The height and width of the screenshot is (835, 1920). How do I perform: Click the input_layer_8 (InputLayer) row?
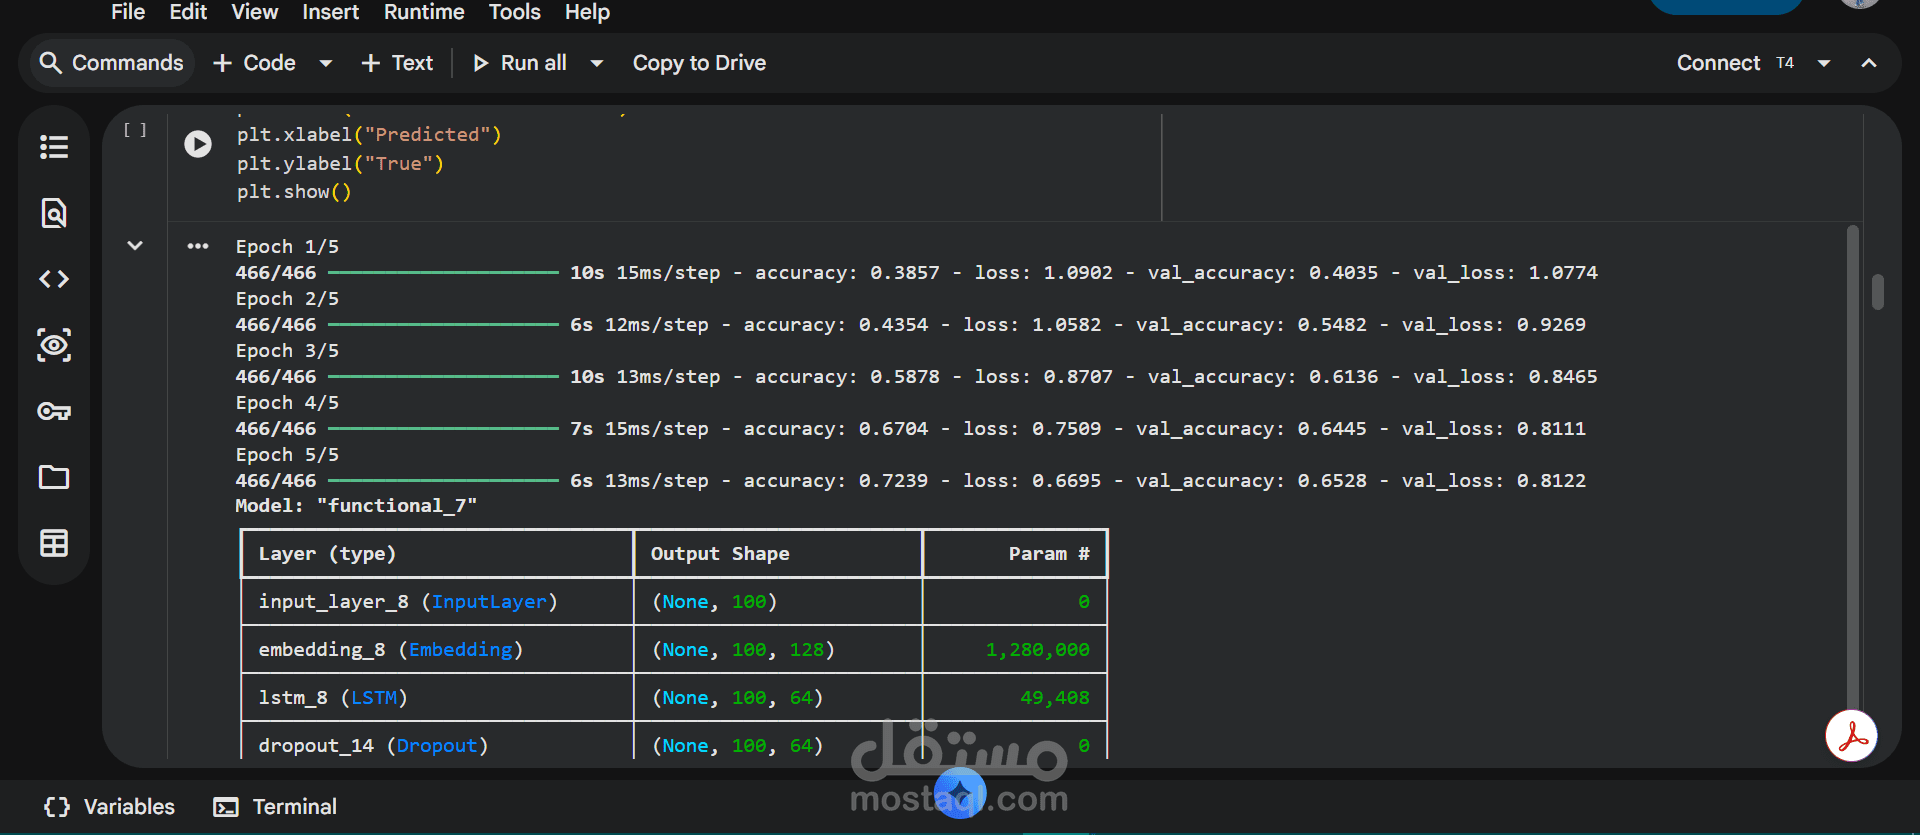[x=674, y=602]
